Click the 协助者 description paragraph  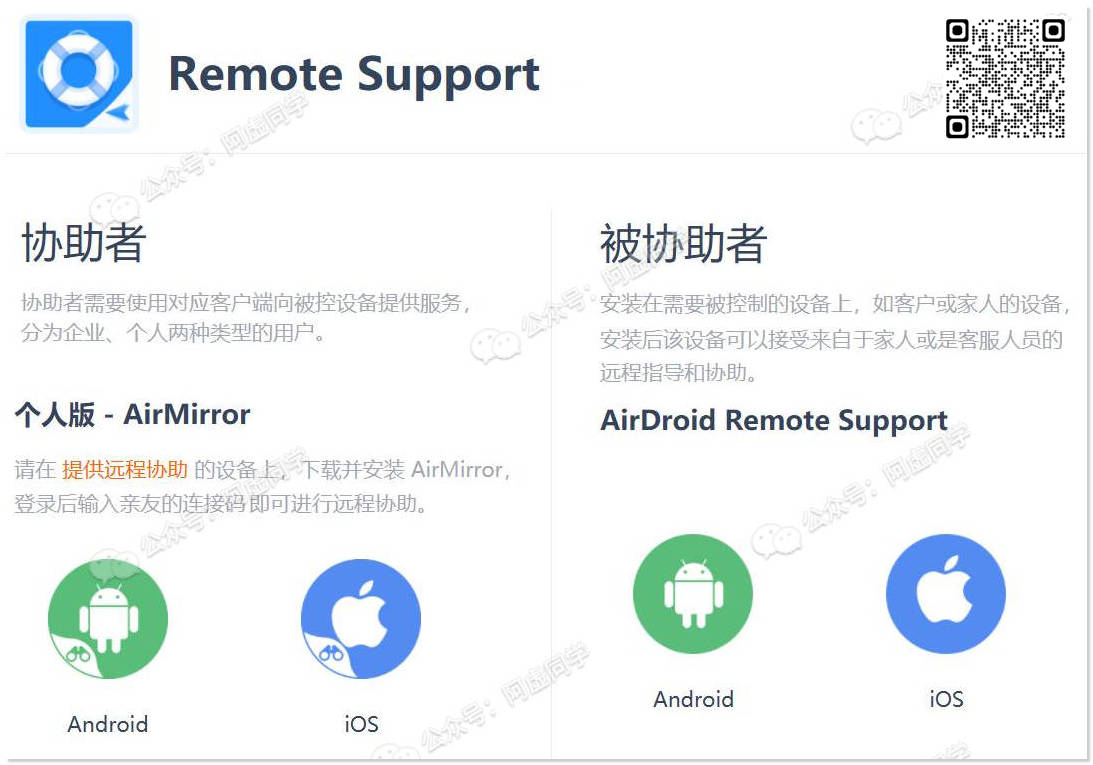click(247, 318)
